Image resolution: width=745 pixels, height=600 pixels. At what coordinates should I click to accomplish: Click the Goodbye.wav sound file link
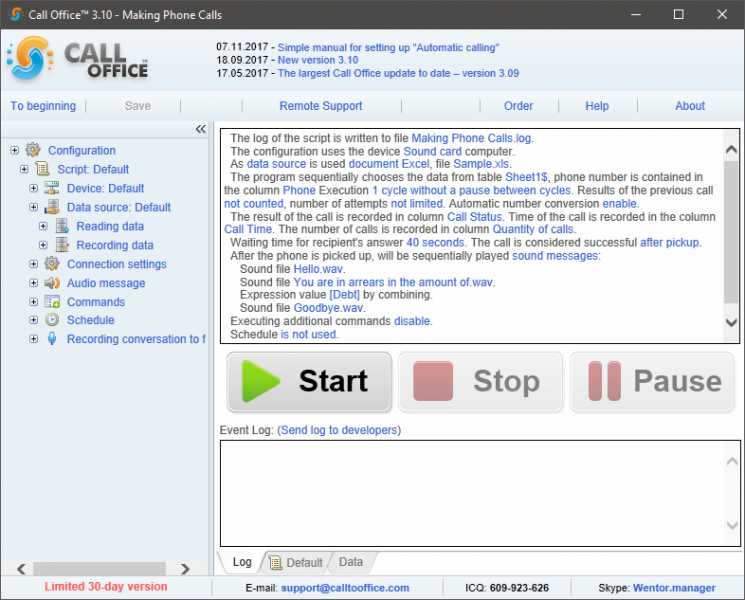pyautogui.click(x=328, y=308)
